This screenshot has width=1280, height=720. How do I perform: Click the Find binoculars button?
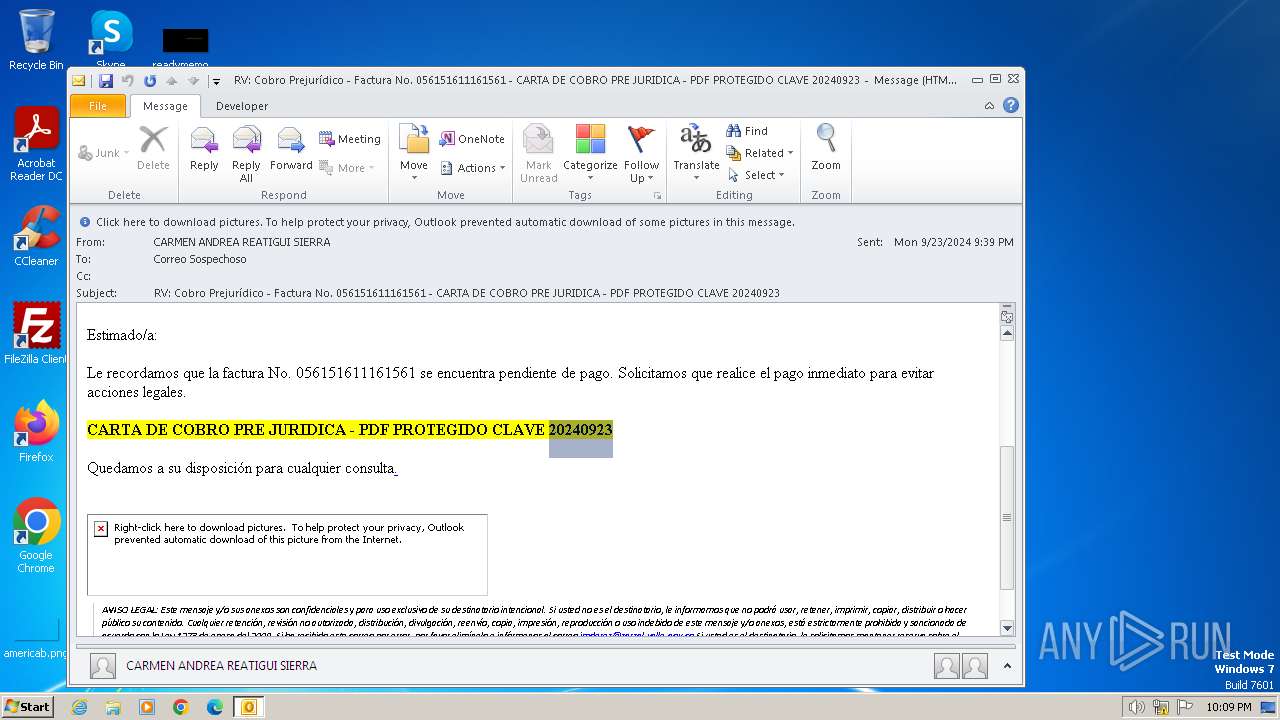(747, 131)
